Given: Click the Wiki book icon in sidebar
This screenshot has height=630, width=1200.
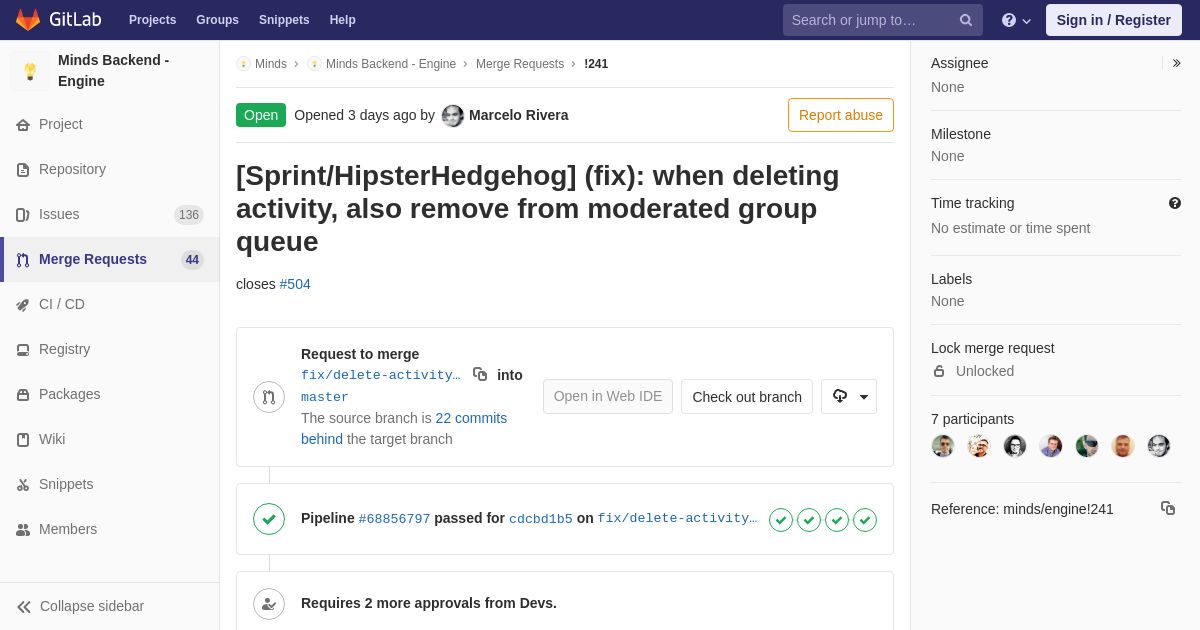Looking at the screenshot, I should [23, 440].
